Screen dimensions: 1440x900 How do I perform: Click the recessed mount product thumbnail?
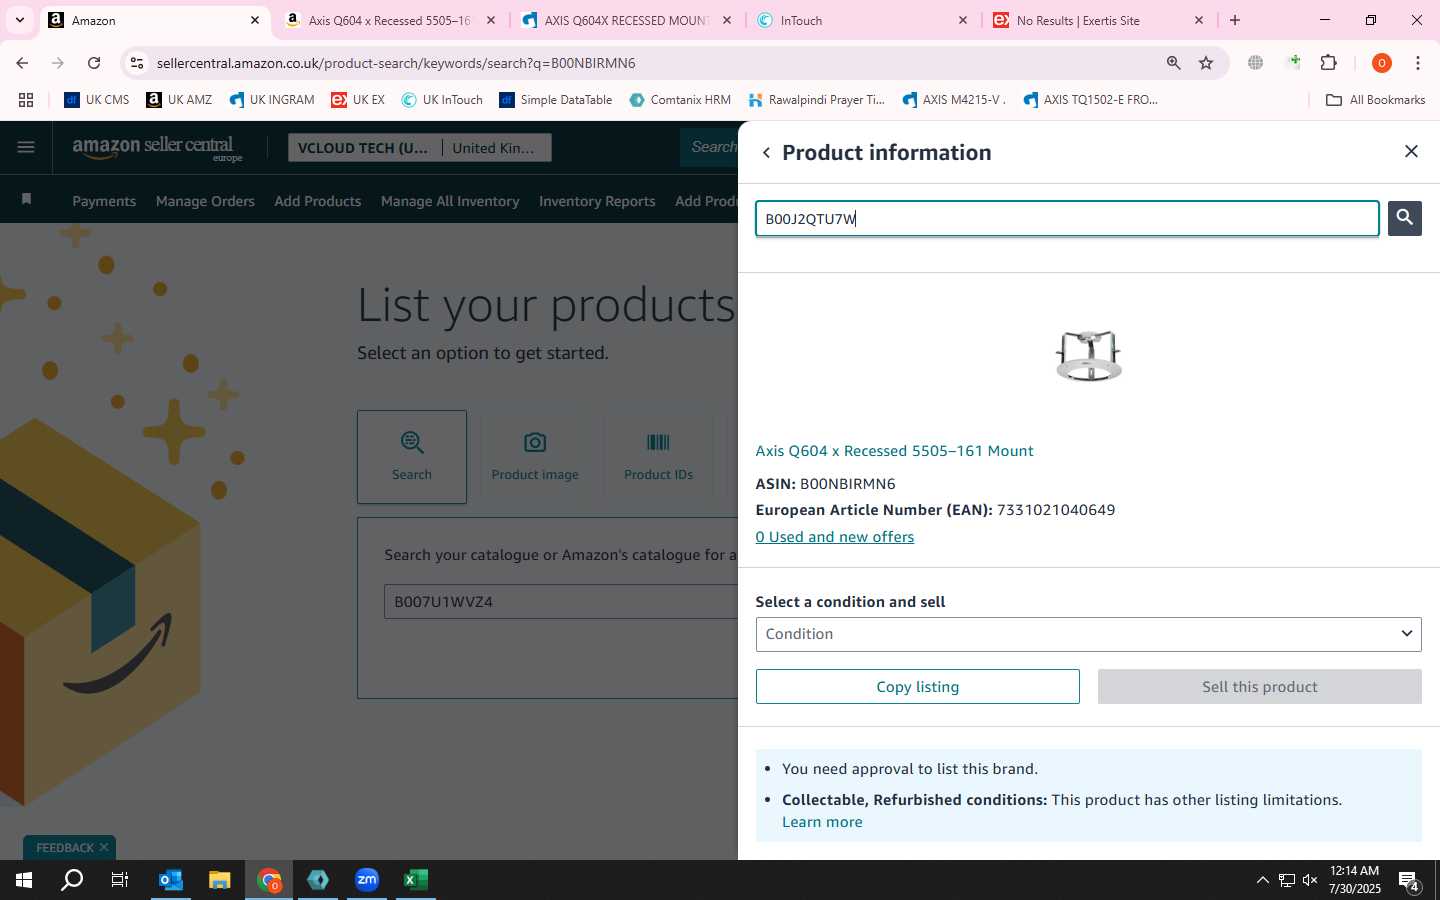click(x=1088, y=355)
